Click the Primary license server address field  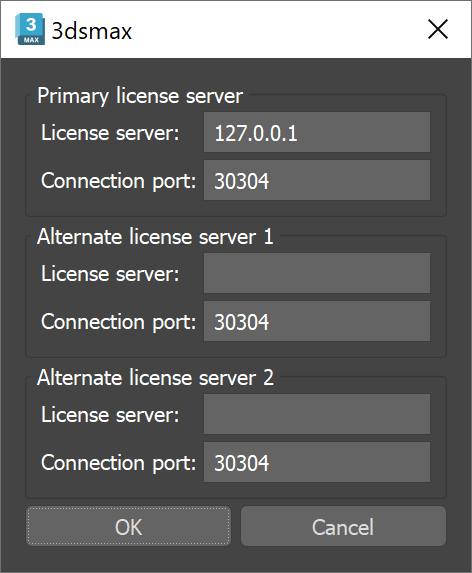pos(317,132)
